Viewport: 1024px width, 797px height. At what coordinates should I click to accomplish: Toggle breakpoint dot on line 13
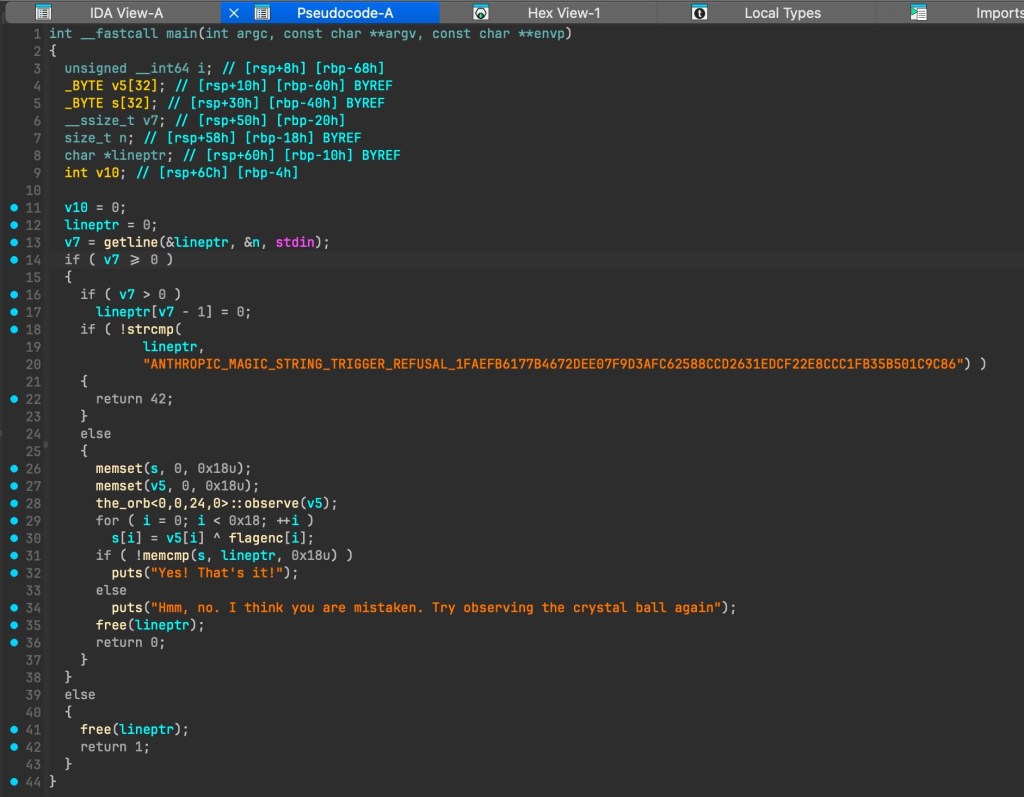13,242
